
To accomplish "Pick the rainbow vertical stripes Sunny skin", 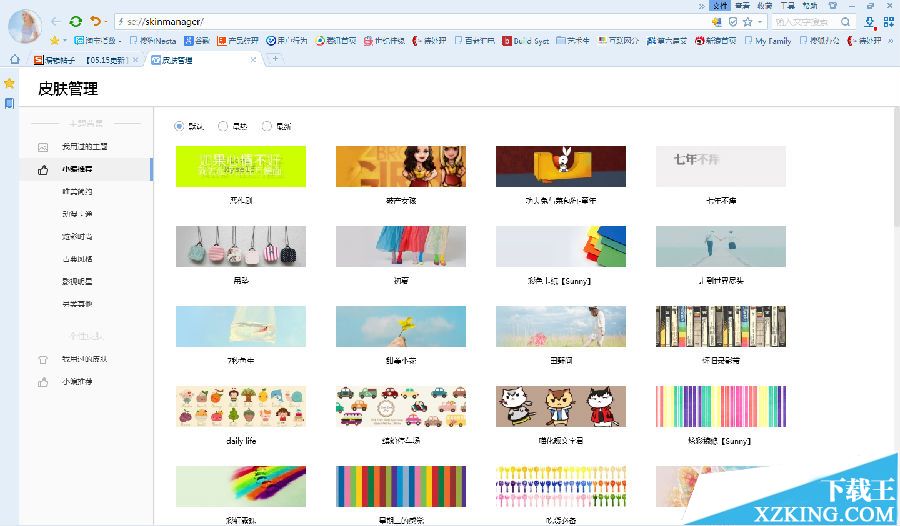I will pyautogui.click(x=720, y=406).
